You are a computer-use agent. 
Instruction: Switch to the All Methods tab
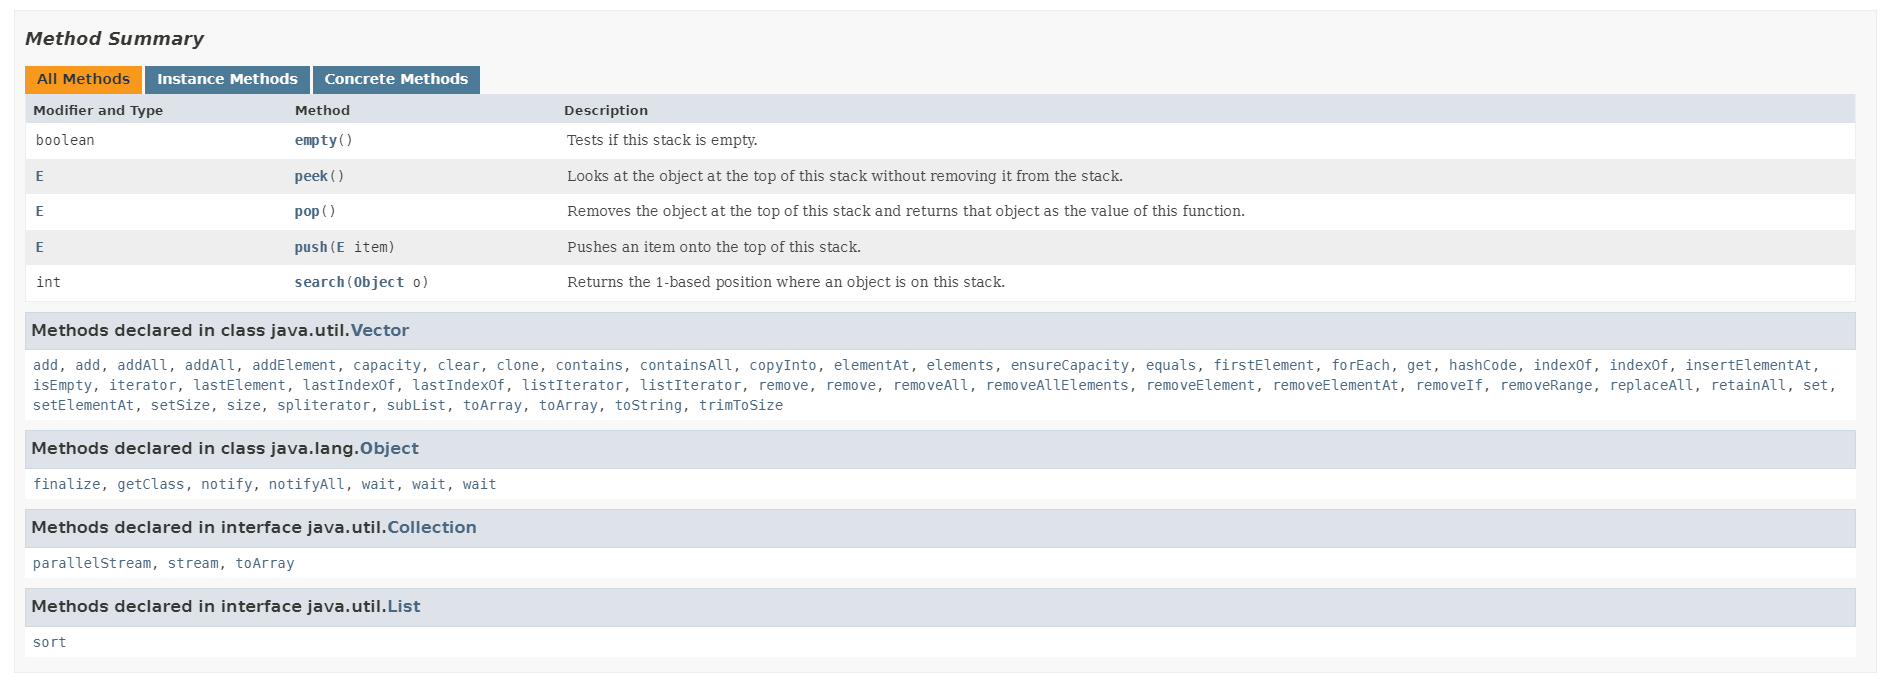point(83,79)
